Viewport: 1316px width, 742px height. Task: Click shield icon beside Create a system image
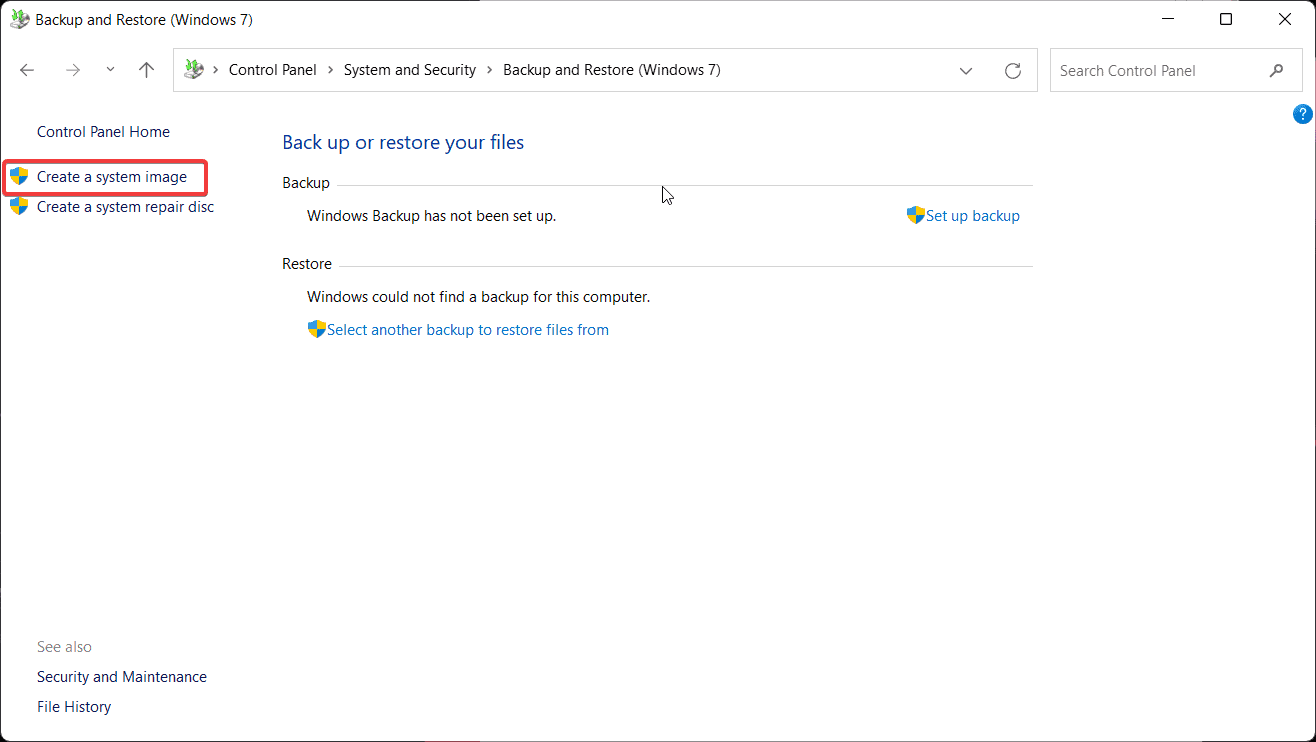(19, 177)
